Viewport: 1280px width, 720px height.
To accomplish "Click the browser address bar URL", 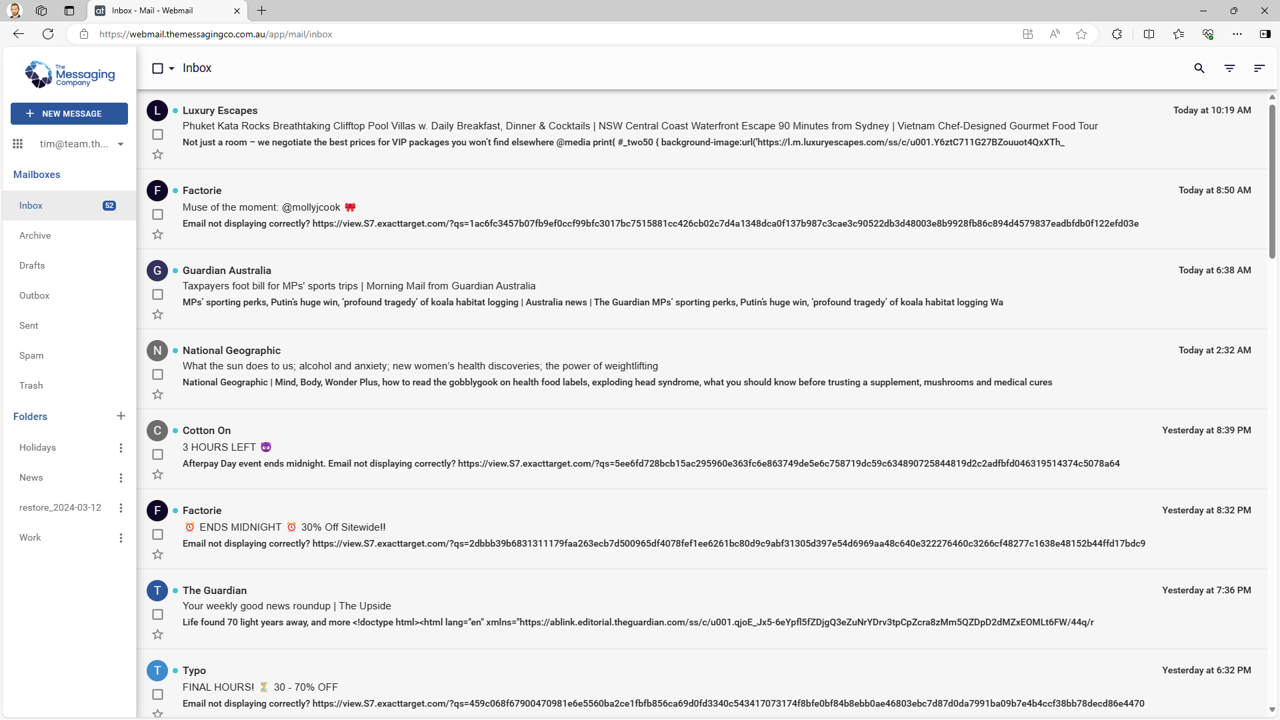I will [216, 34].
